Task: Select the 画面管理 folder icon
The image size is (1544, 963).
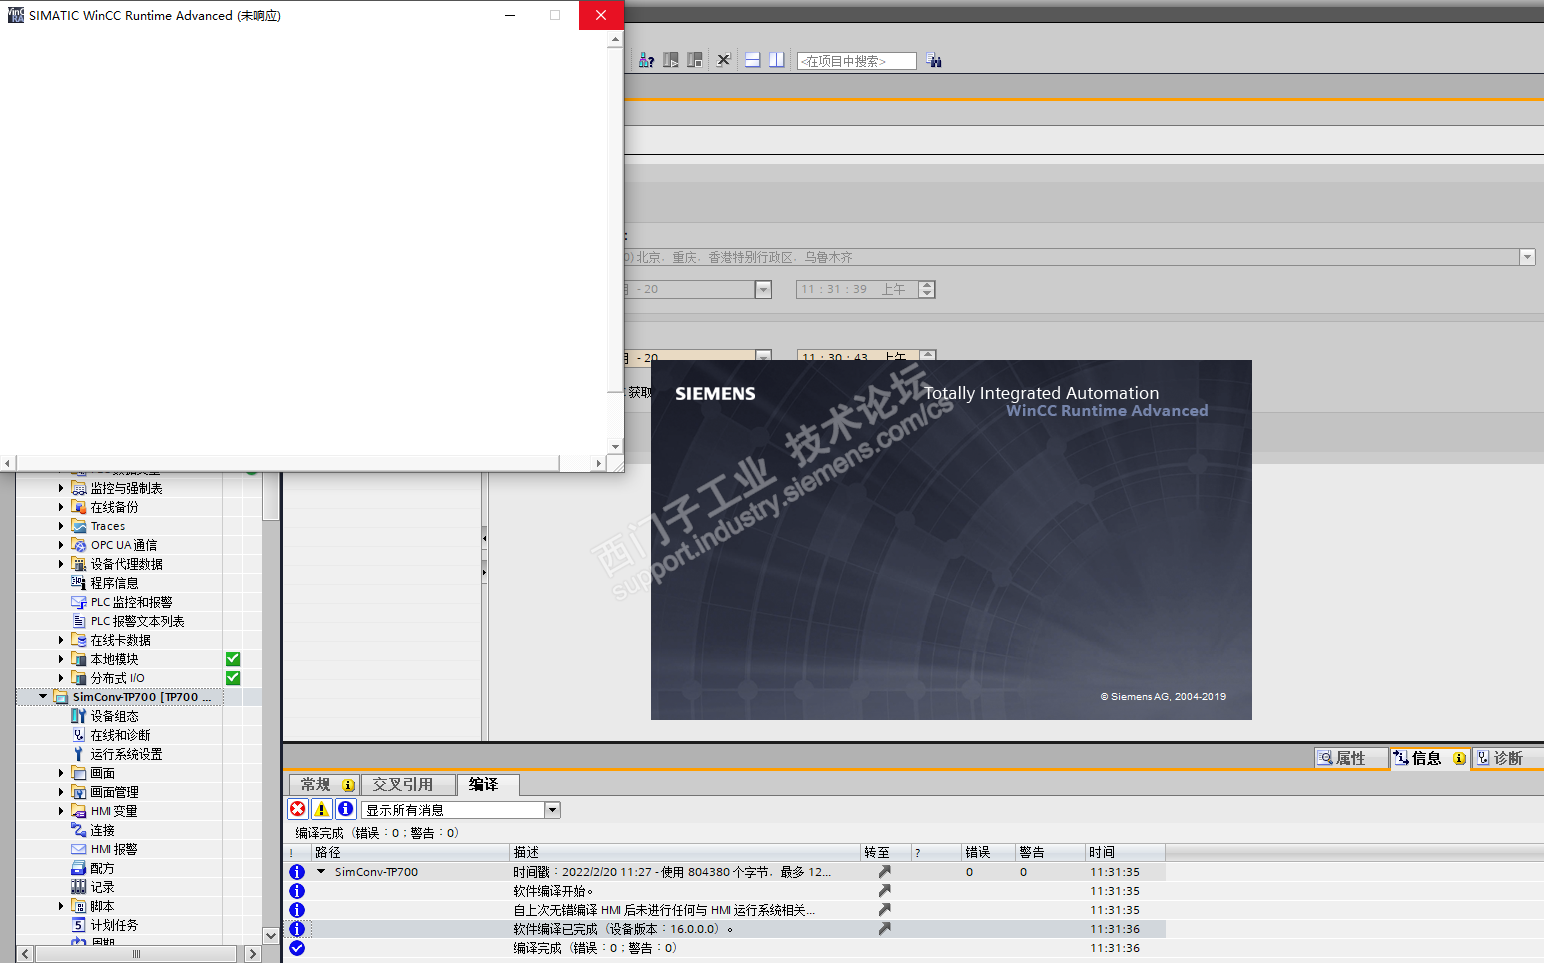Action: coord(78,792)
